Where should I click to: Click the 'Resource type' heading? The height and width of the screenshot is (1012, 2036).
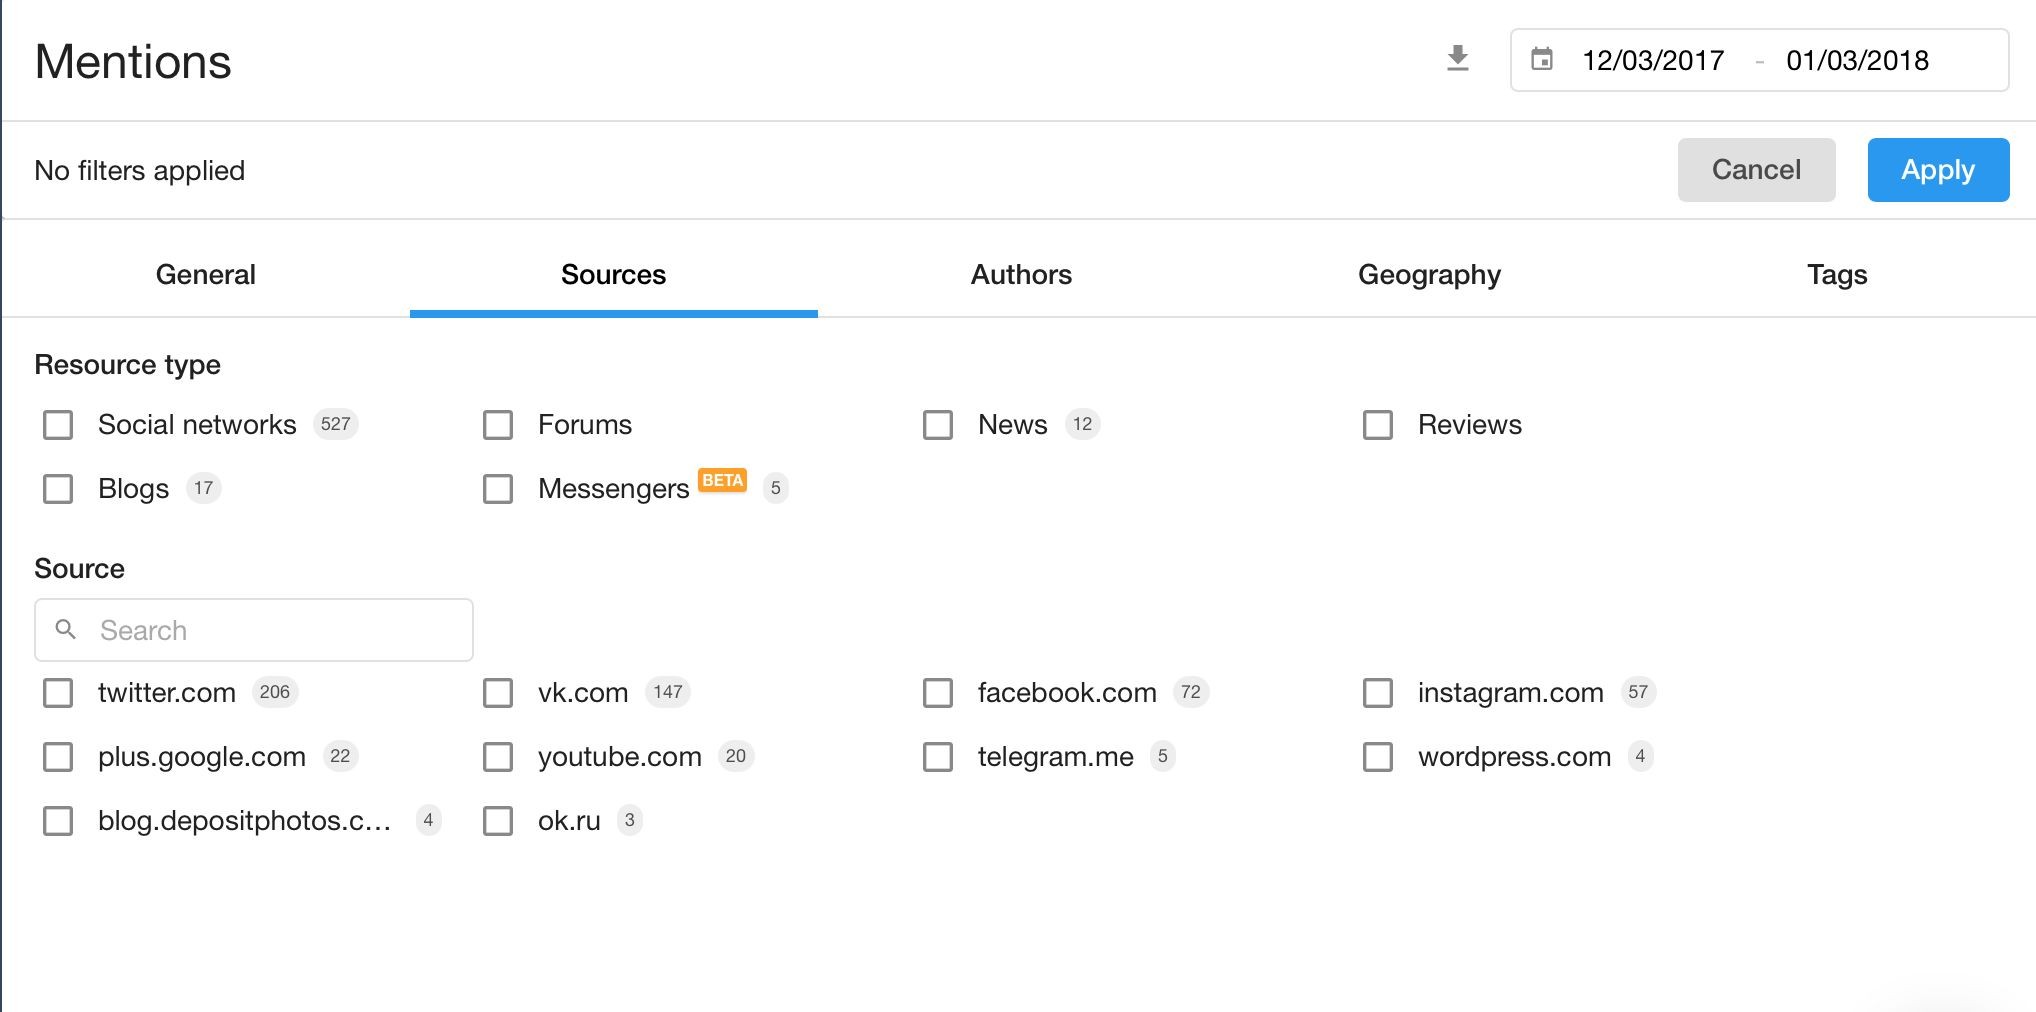[x=128, y=365]
